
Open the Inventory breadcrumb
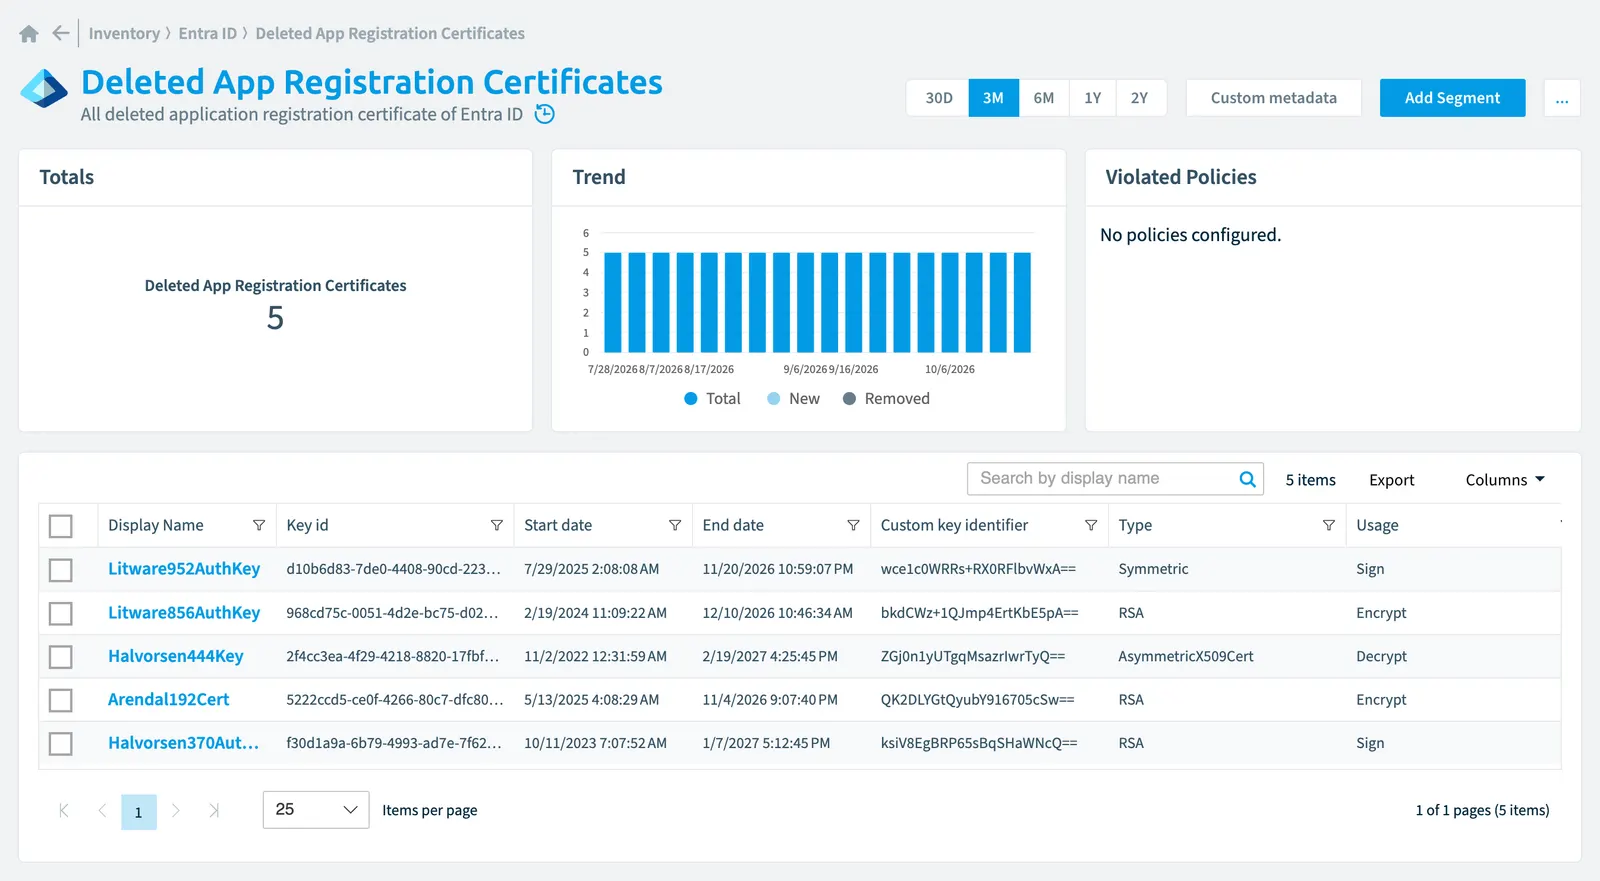tap(124, 33)
